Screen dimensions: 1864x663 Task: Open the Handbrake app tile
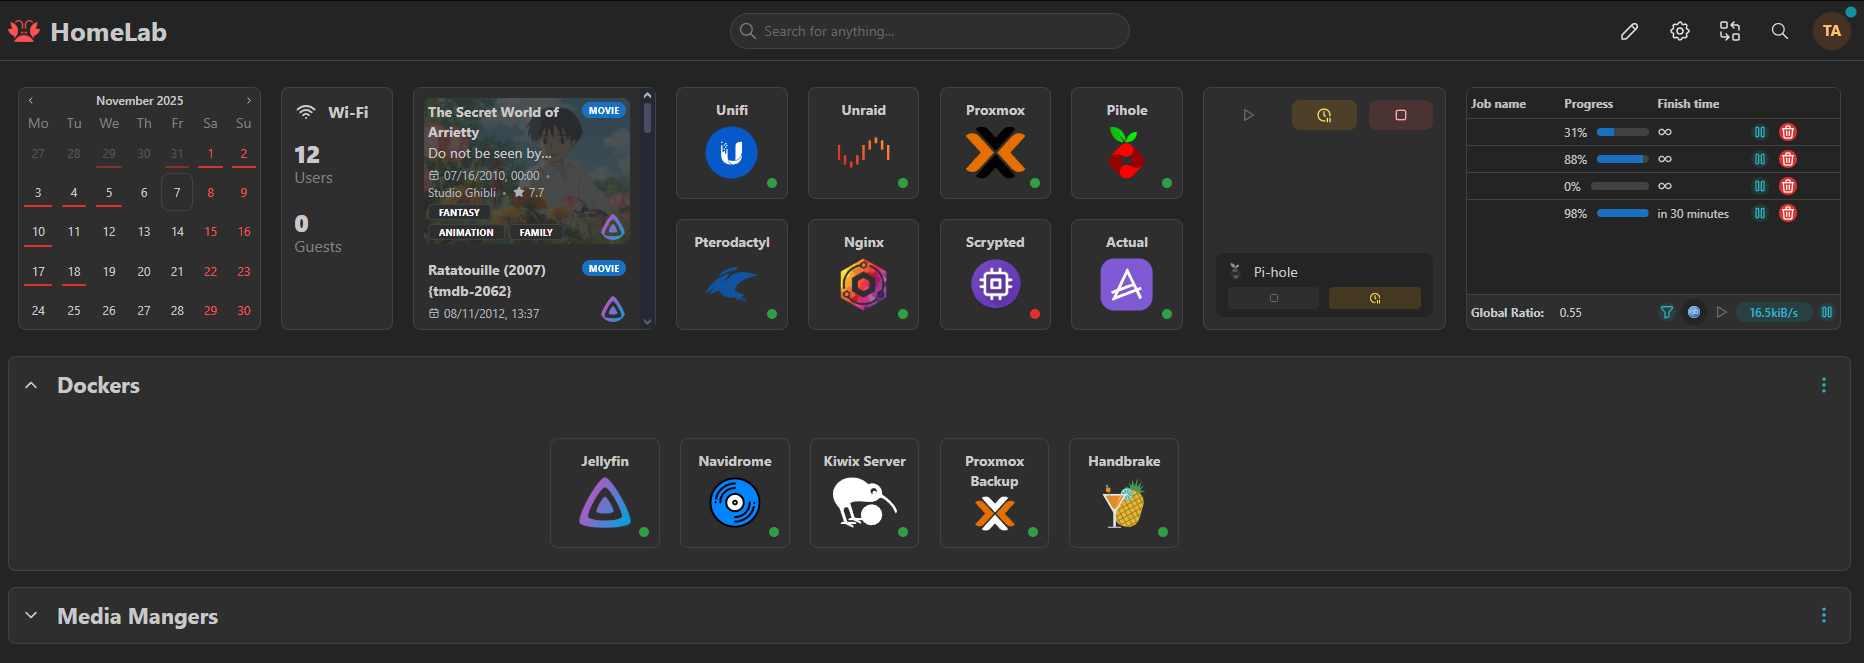[x=1124, y=493]
